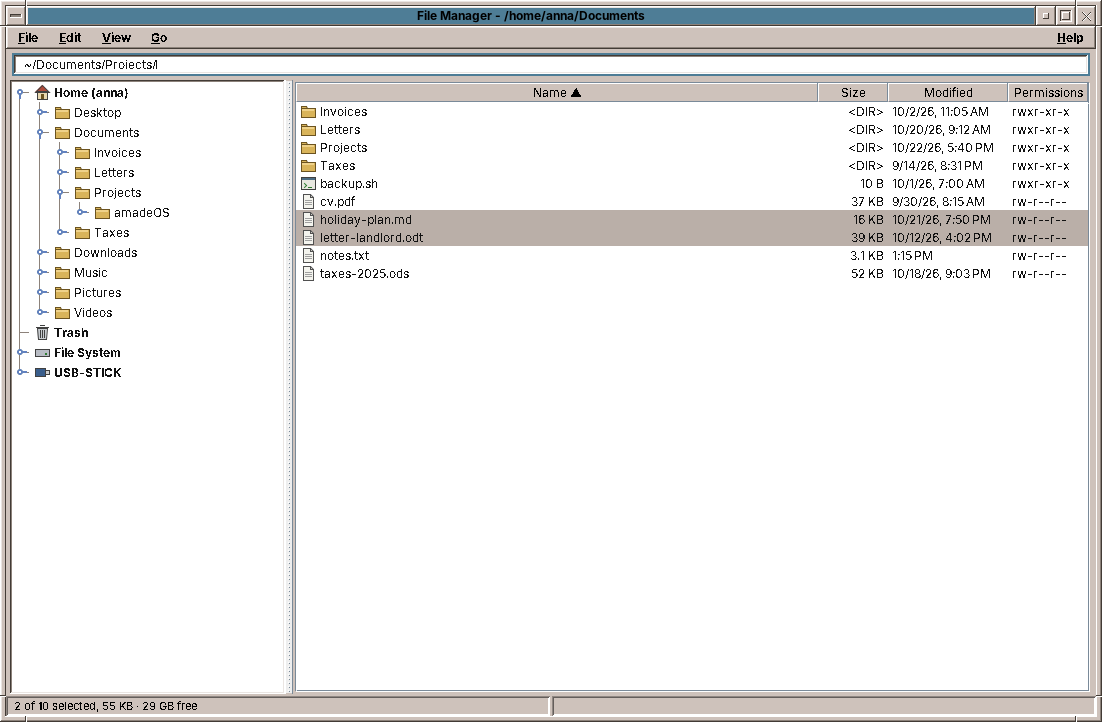The height and width of the screenshot is (722, 1102).
Task: Open the View menu
Action: (x=116, y=38)
